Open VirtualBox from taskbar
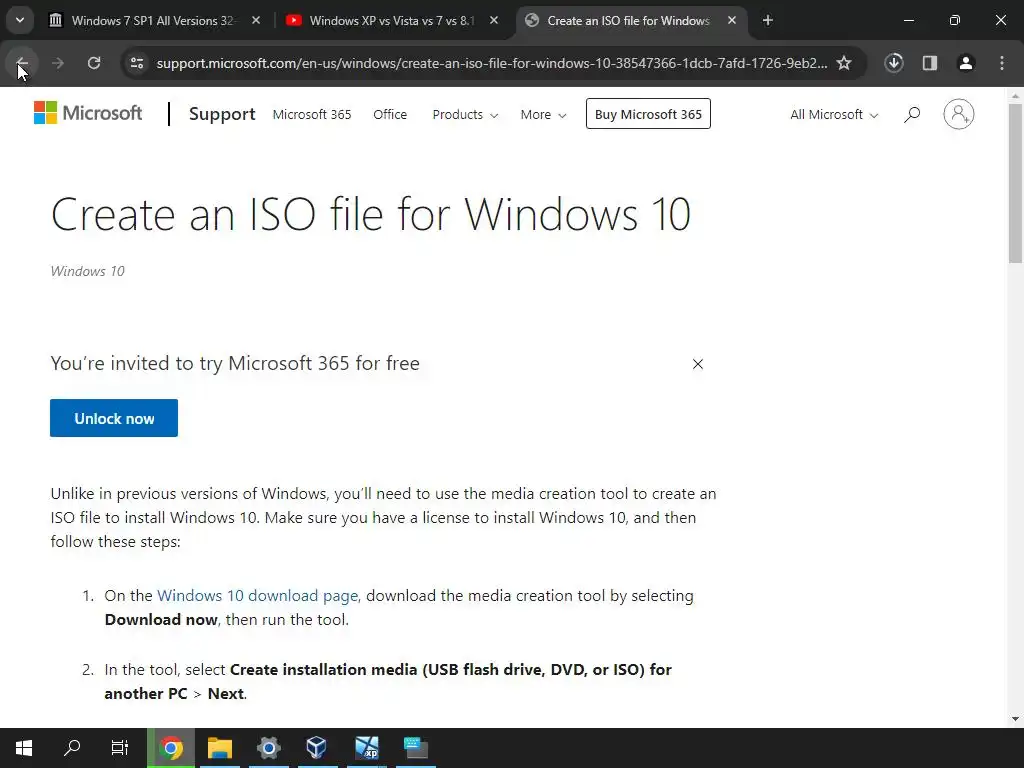This screenshot has height=768, width=1024. point(317,748)
